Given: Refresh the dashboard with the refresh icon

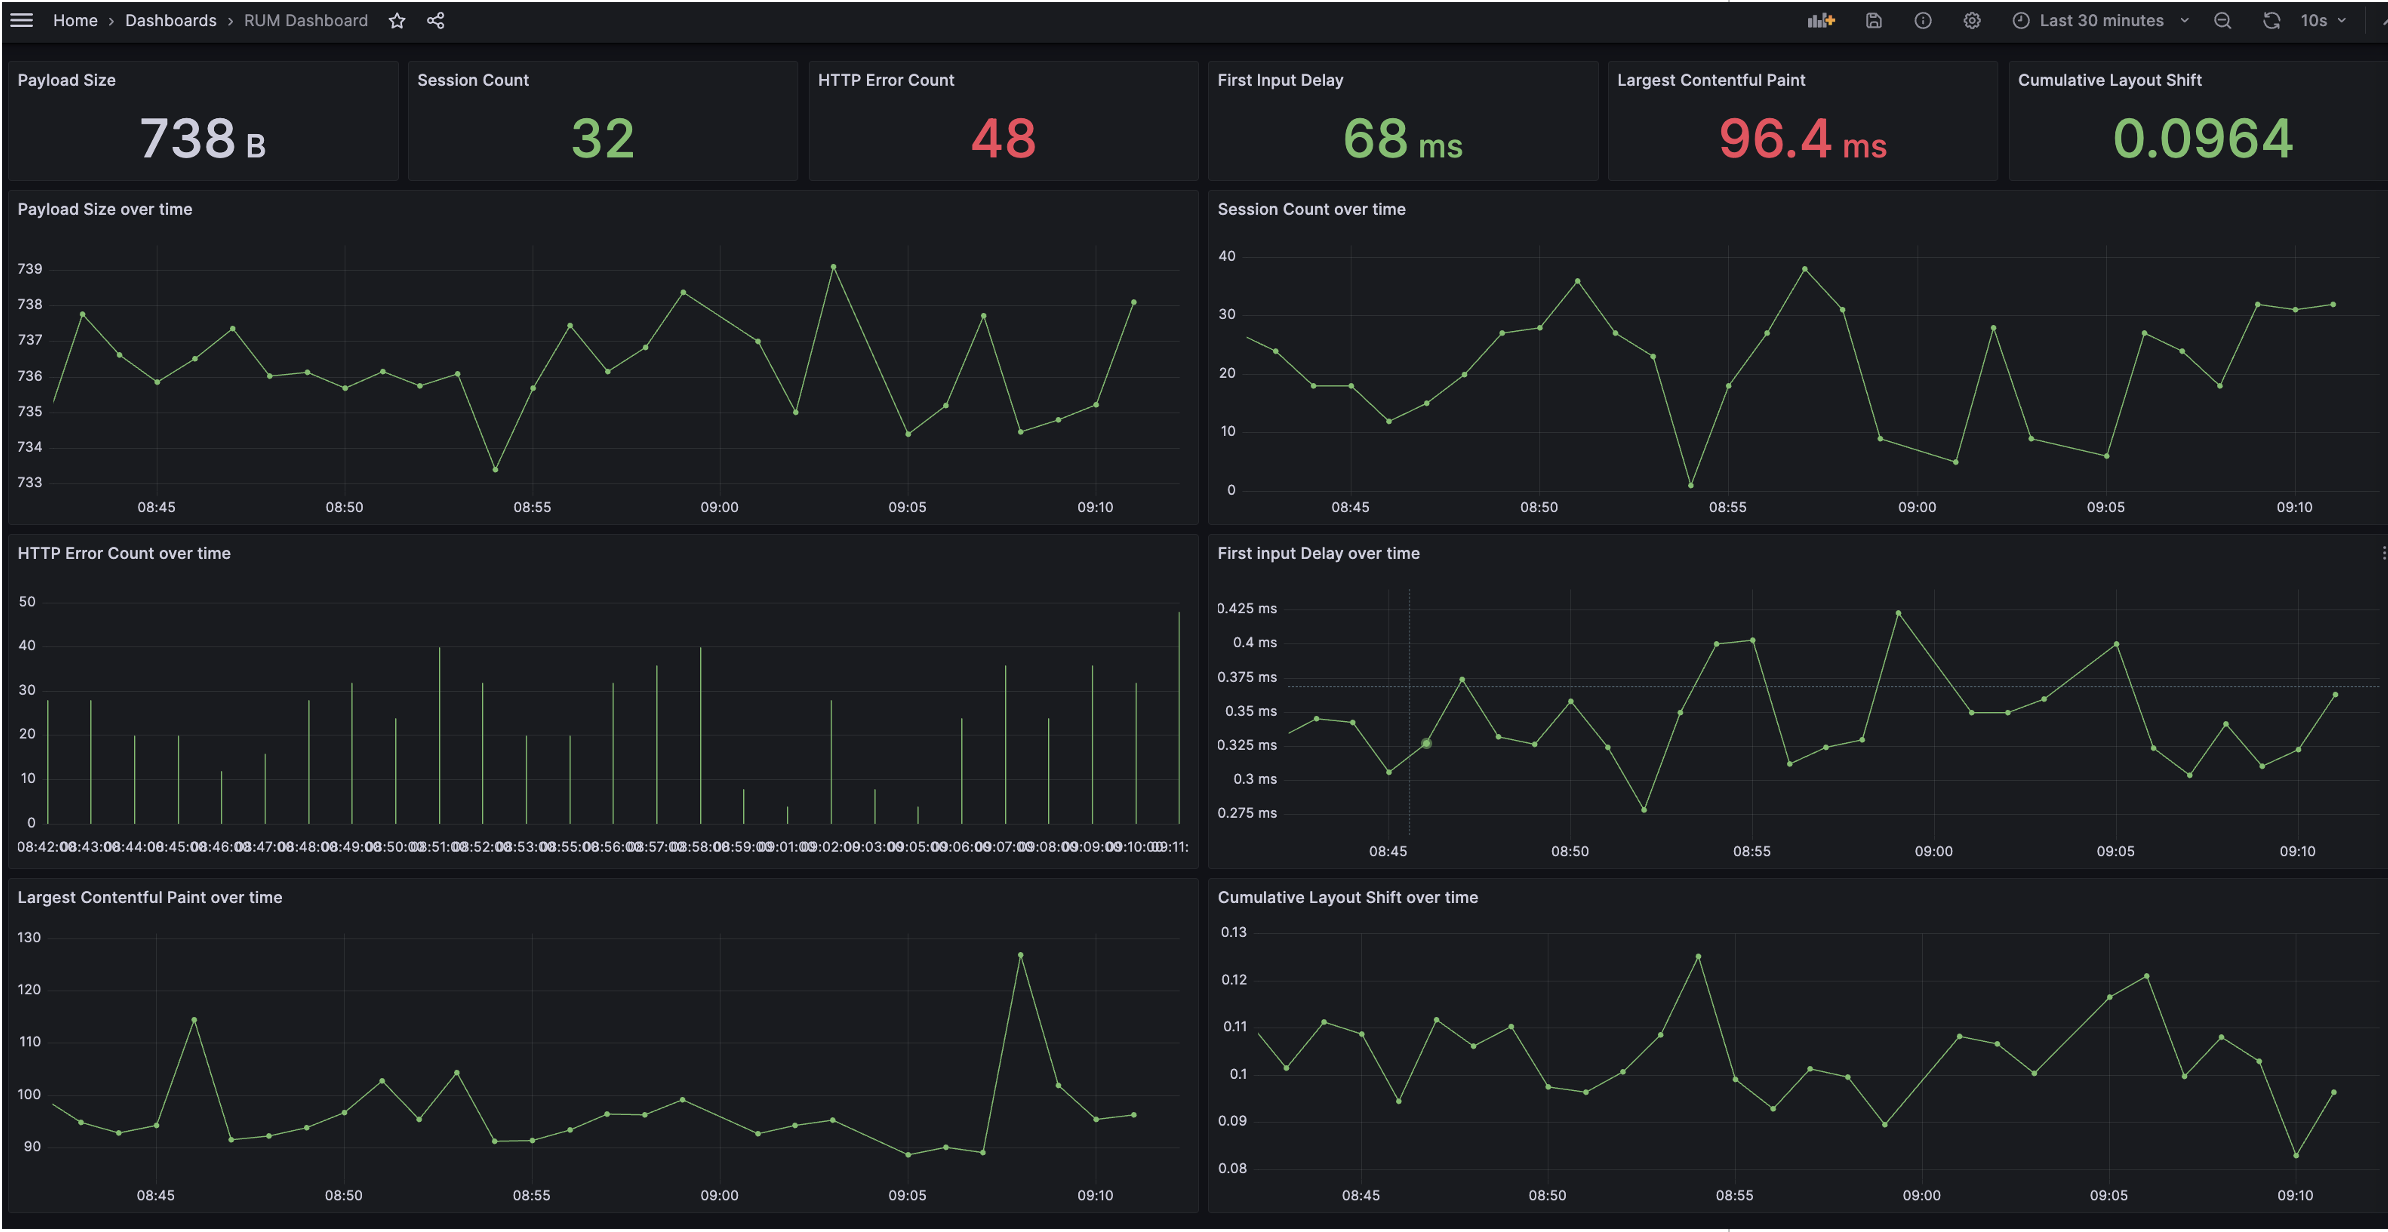Looking at the screenshot, I should (x=2272, y=20).
